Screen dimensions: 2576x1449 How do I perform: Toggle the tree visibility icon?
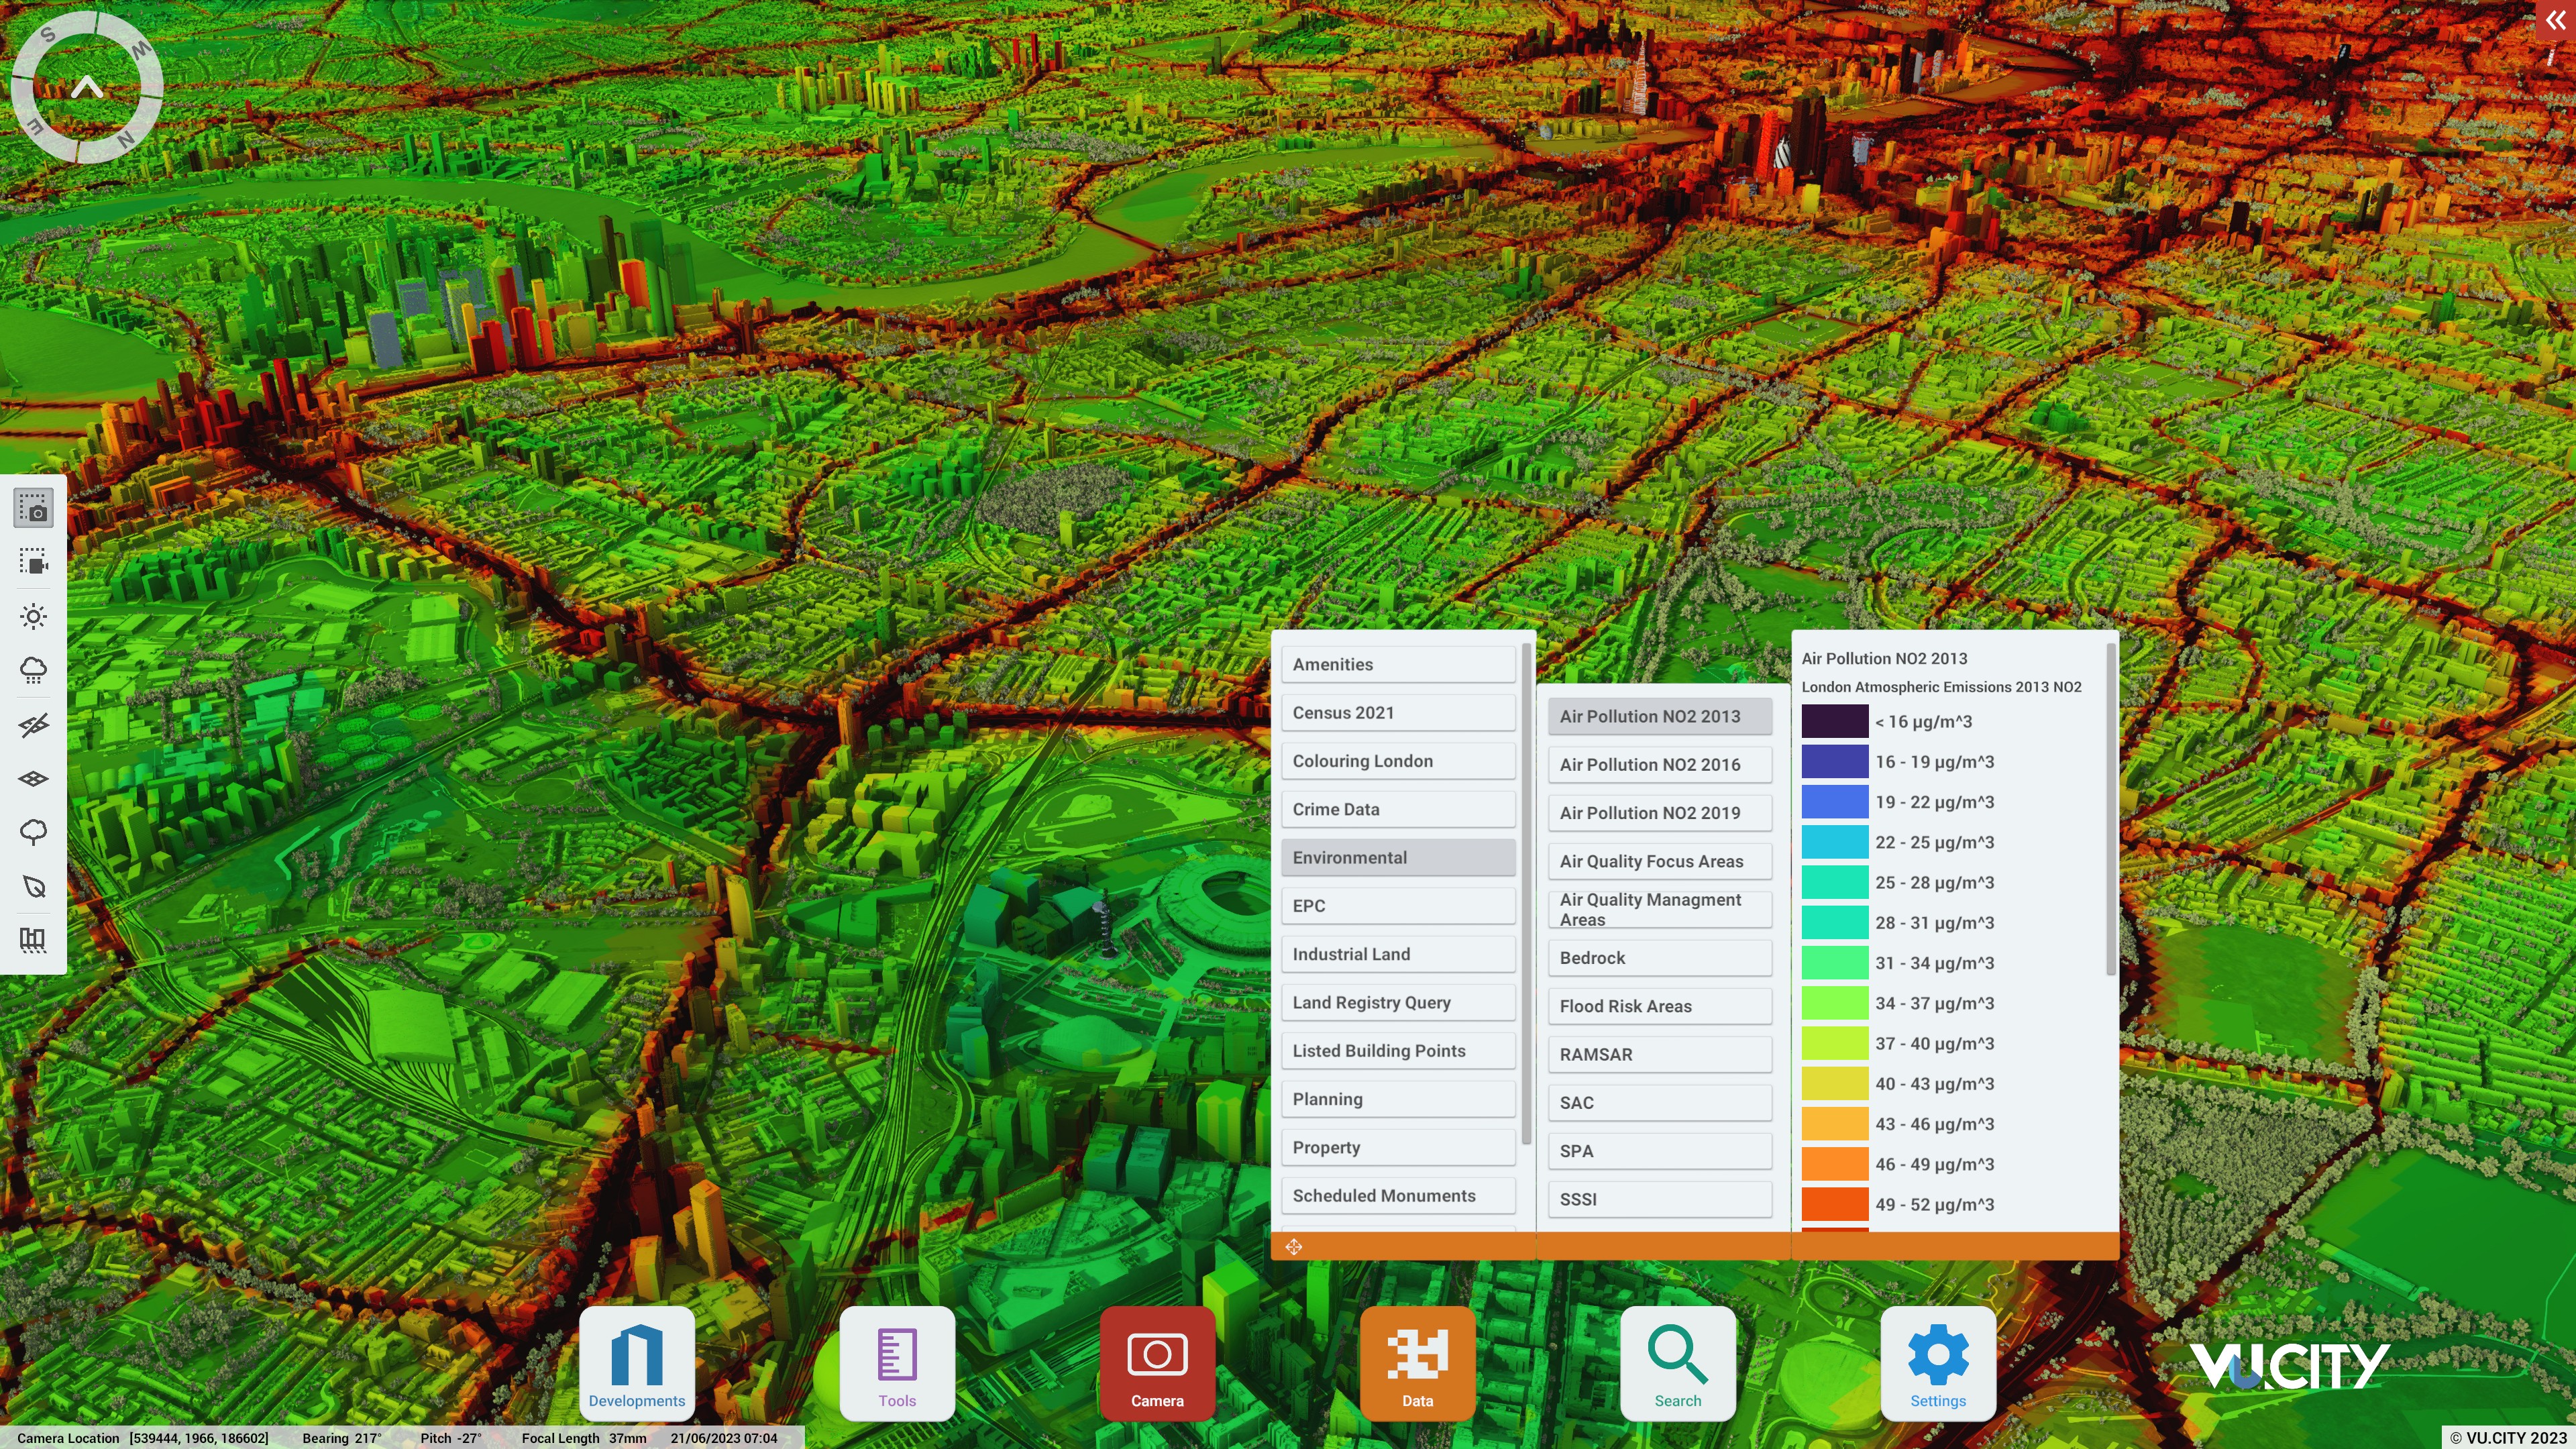(33, 832)
